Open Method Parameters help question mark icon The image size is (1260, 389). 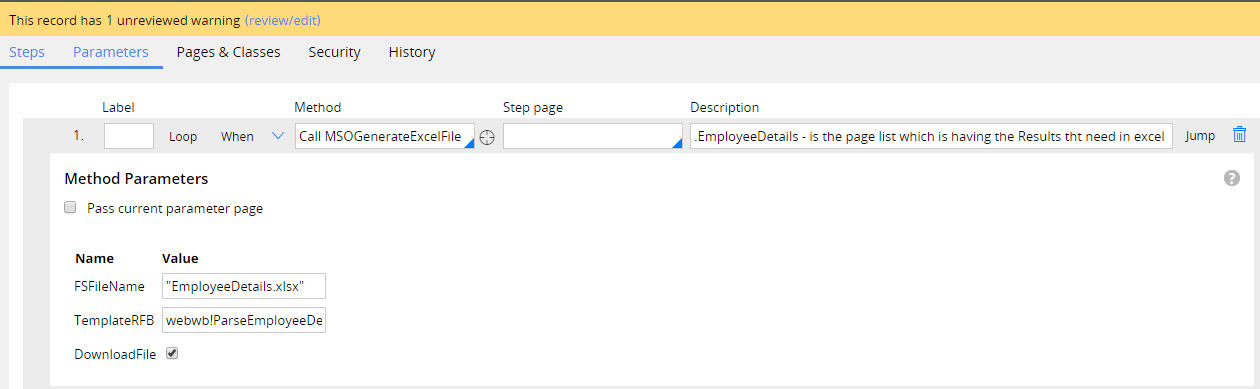[1231, 178]
